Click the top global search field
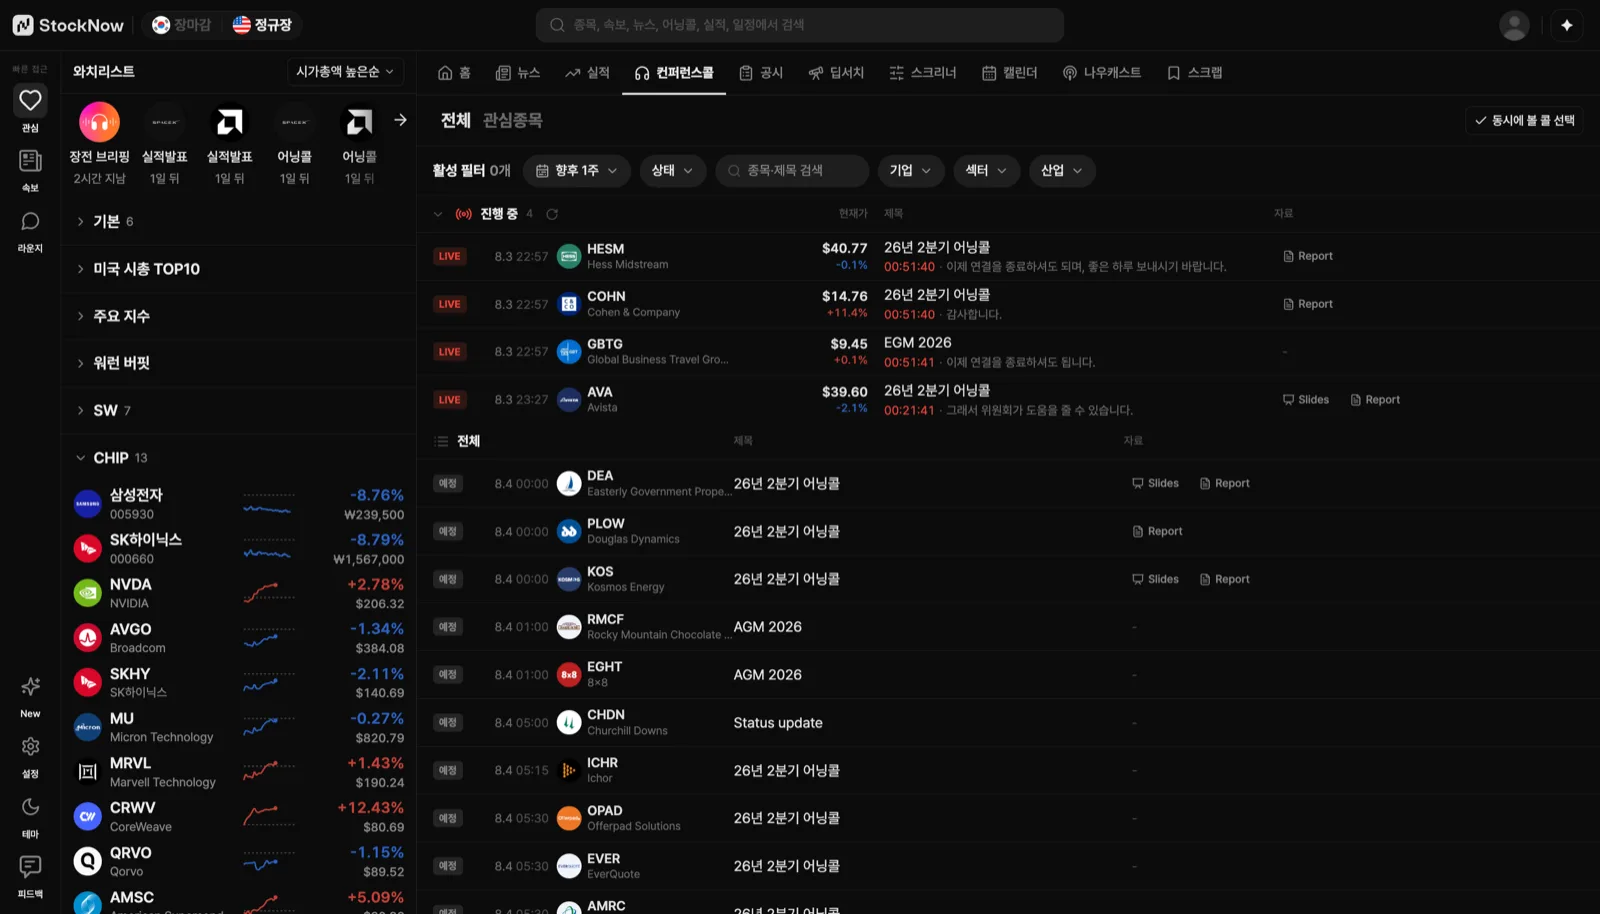This screenshot has height=914, width=1600. click(800, 25)
